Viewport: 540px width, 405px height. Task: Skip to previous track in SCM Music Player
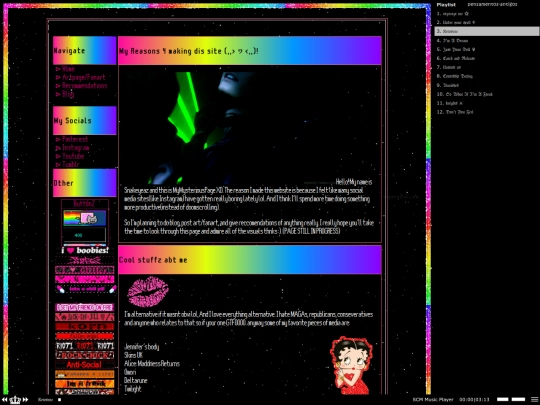[x=5, y=399]
